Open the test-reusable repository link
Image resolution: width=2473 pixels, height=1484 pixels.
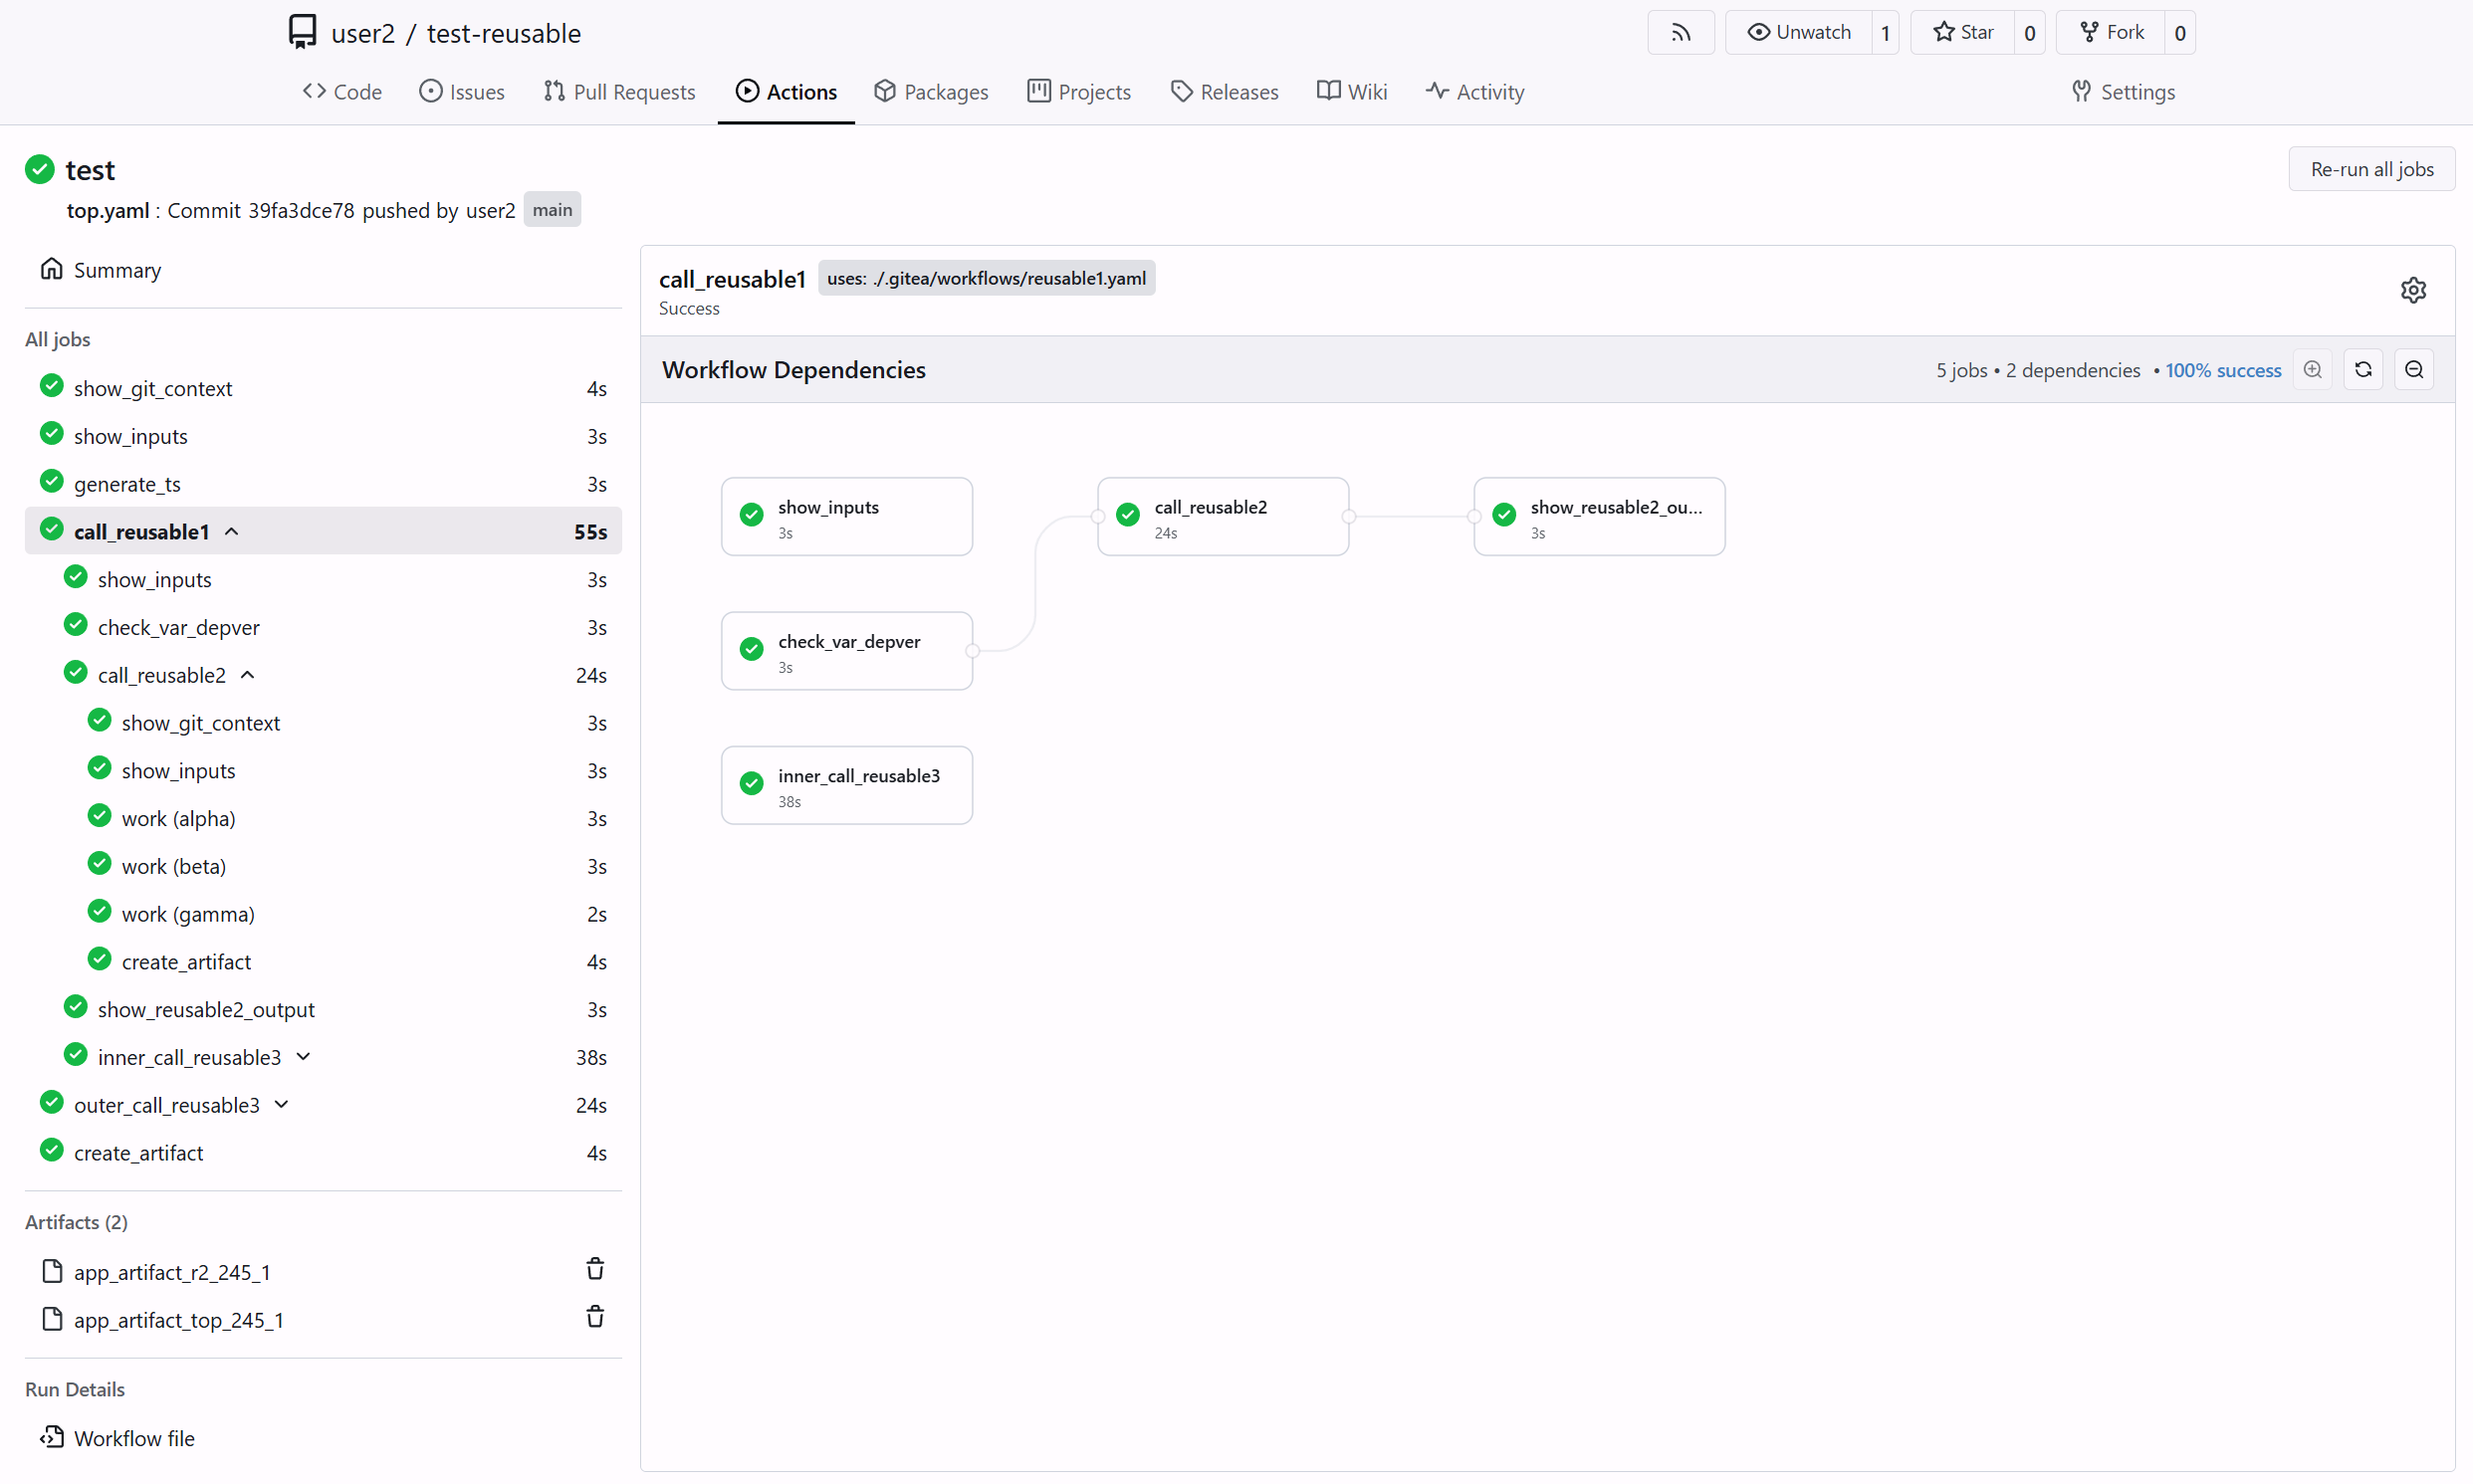[x=504, y=33]
